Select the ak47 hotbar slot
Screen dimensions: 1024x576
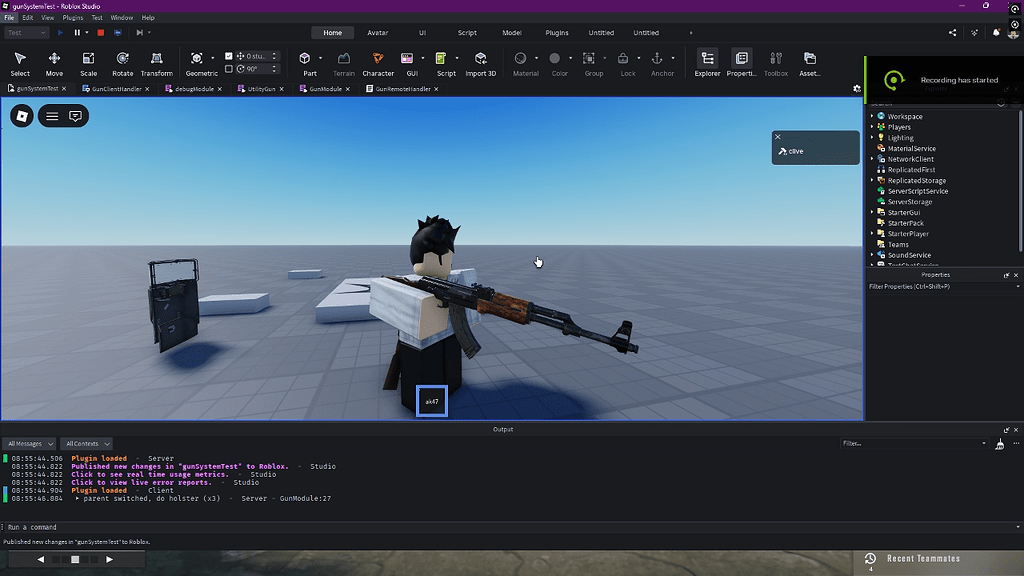point(432,401)
